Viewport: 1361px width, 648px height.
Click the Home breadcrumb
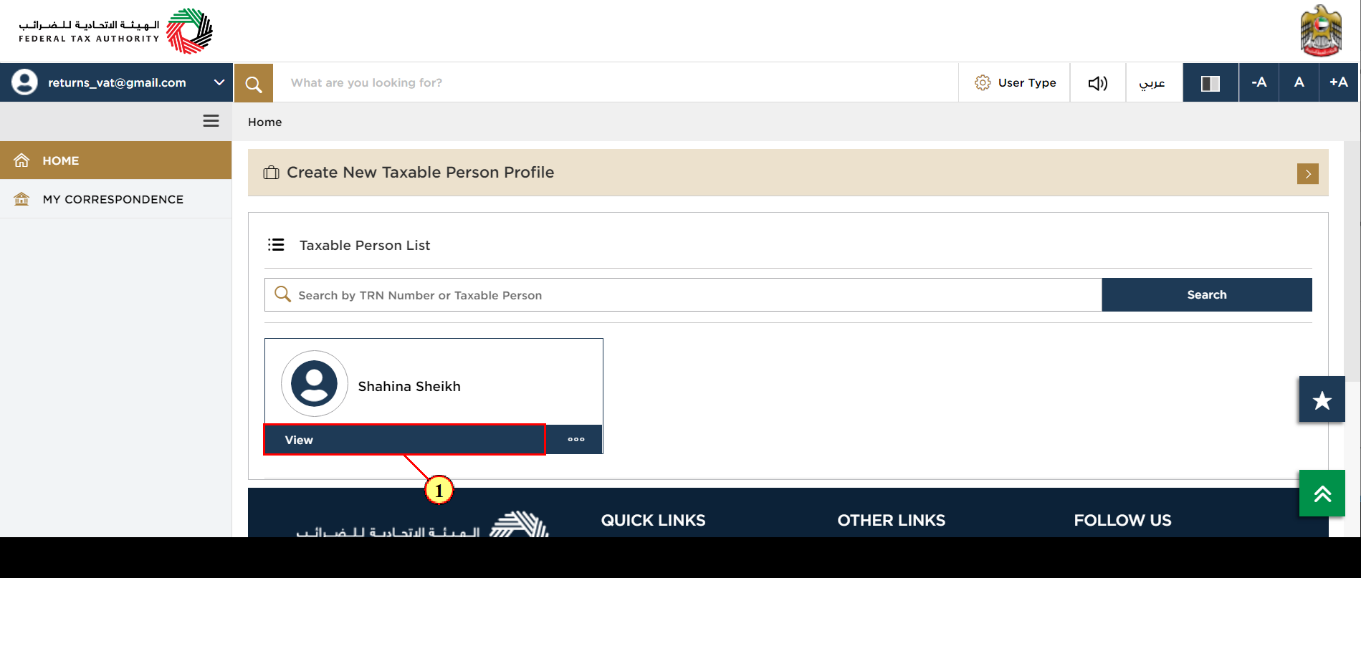click(x=265, y=122)
